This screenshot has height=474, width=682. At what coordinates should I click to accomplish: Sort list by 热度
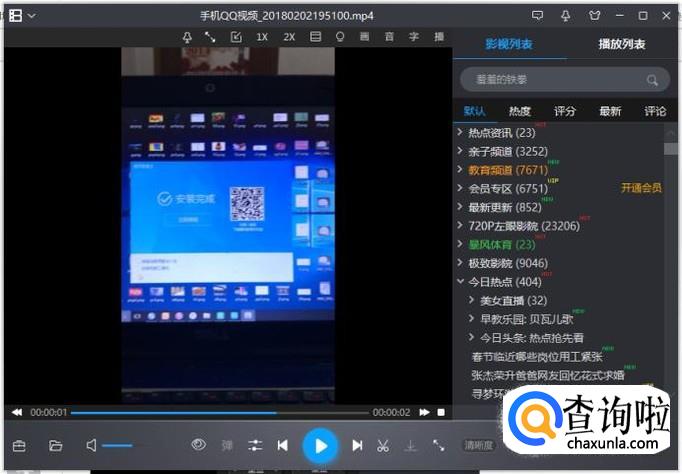click(520, 111)
